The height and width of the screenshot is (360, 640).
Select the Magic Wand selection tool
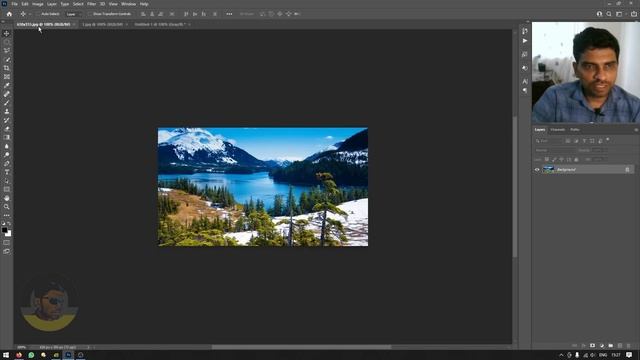(7, 59)
